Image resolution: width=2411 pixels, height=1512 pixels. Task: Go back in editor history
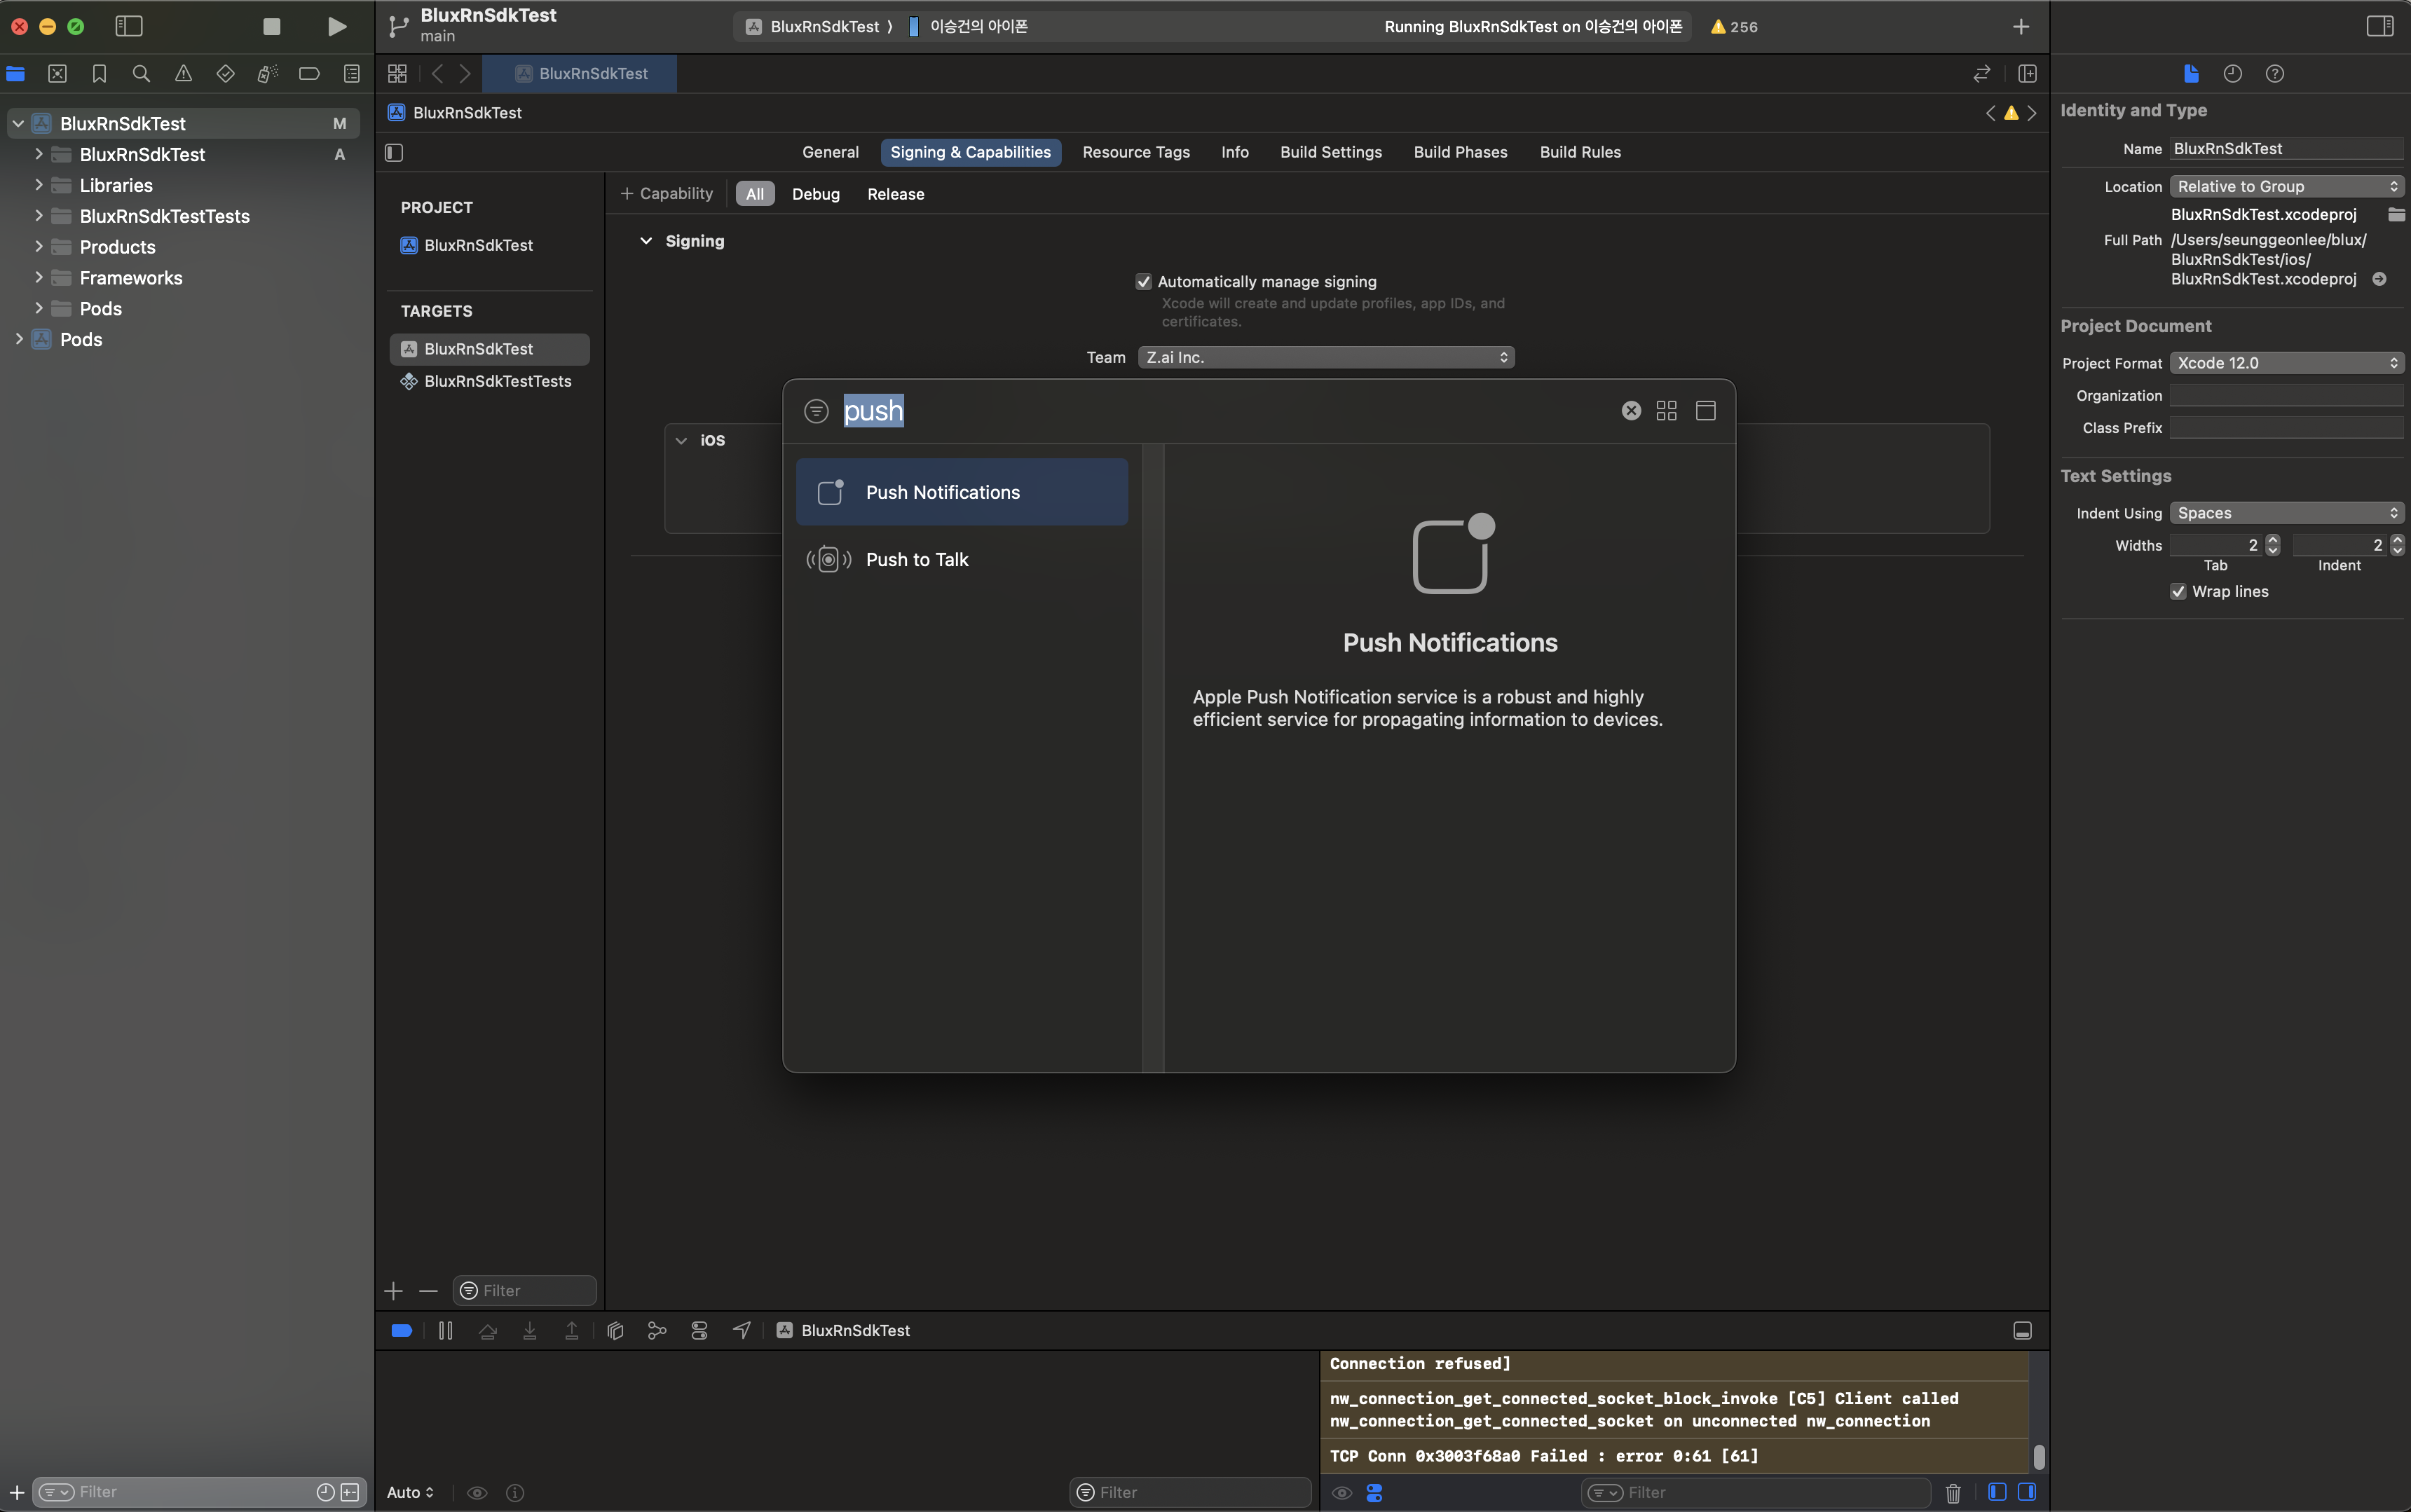(437, 74)
